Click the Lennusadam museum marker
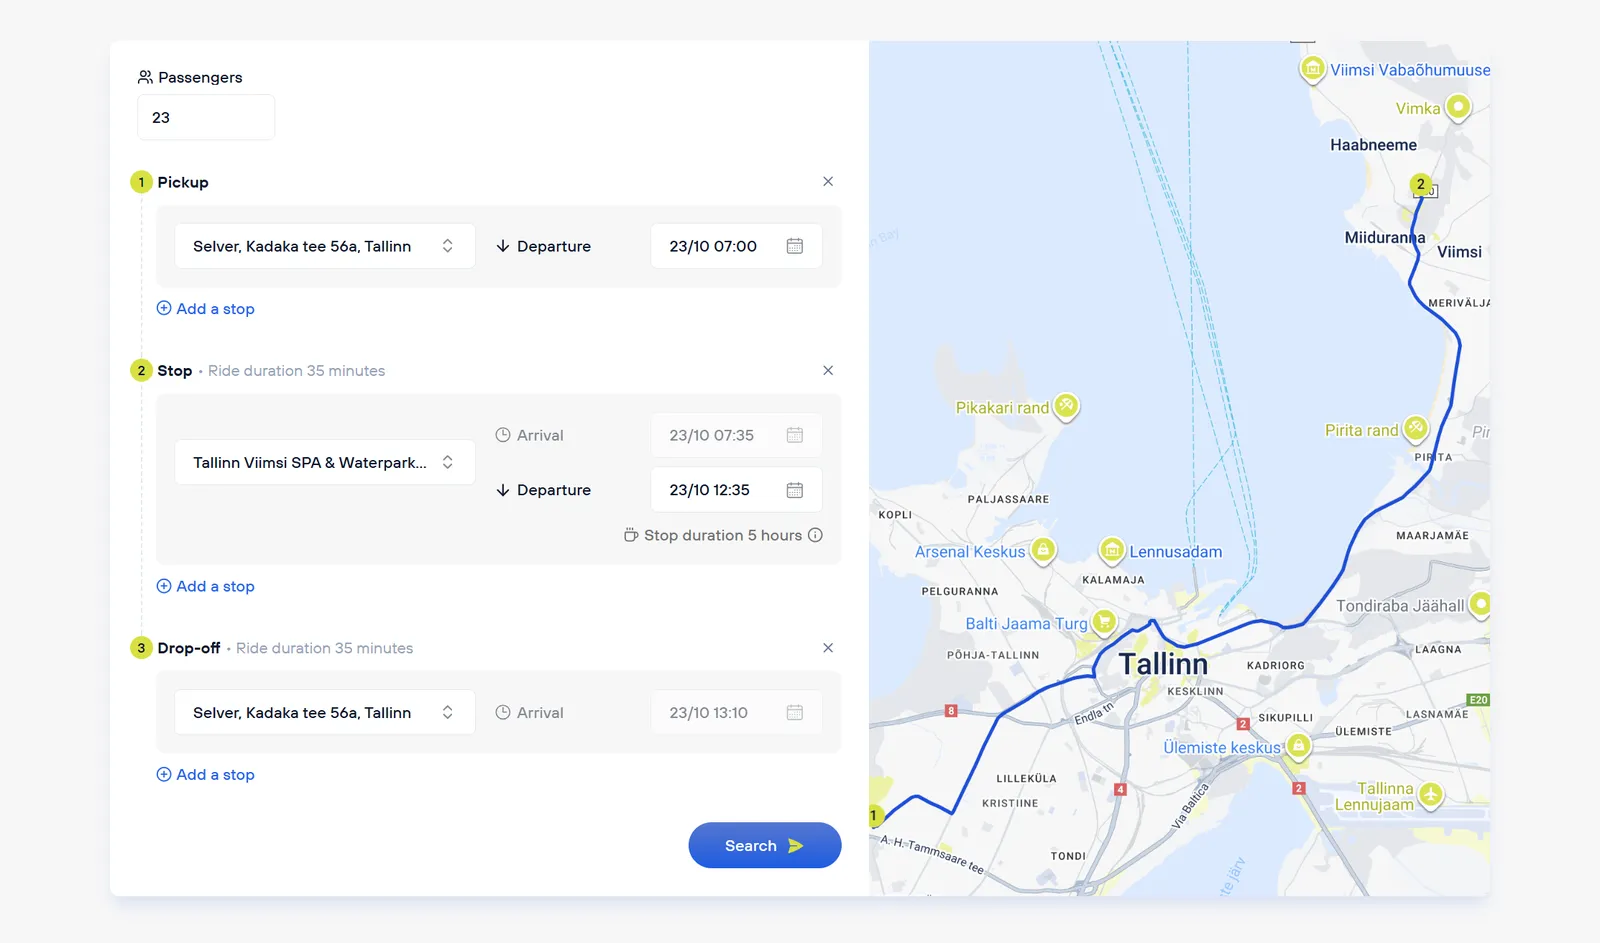The height and width of the screenshot is (943, 1600). (1112, 550)
